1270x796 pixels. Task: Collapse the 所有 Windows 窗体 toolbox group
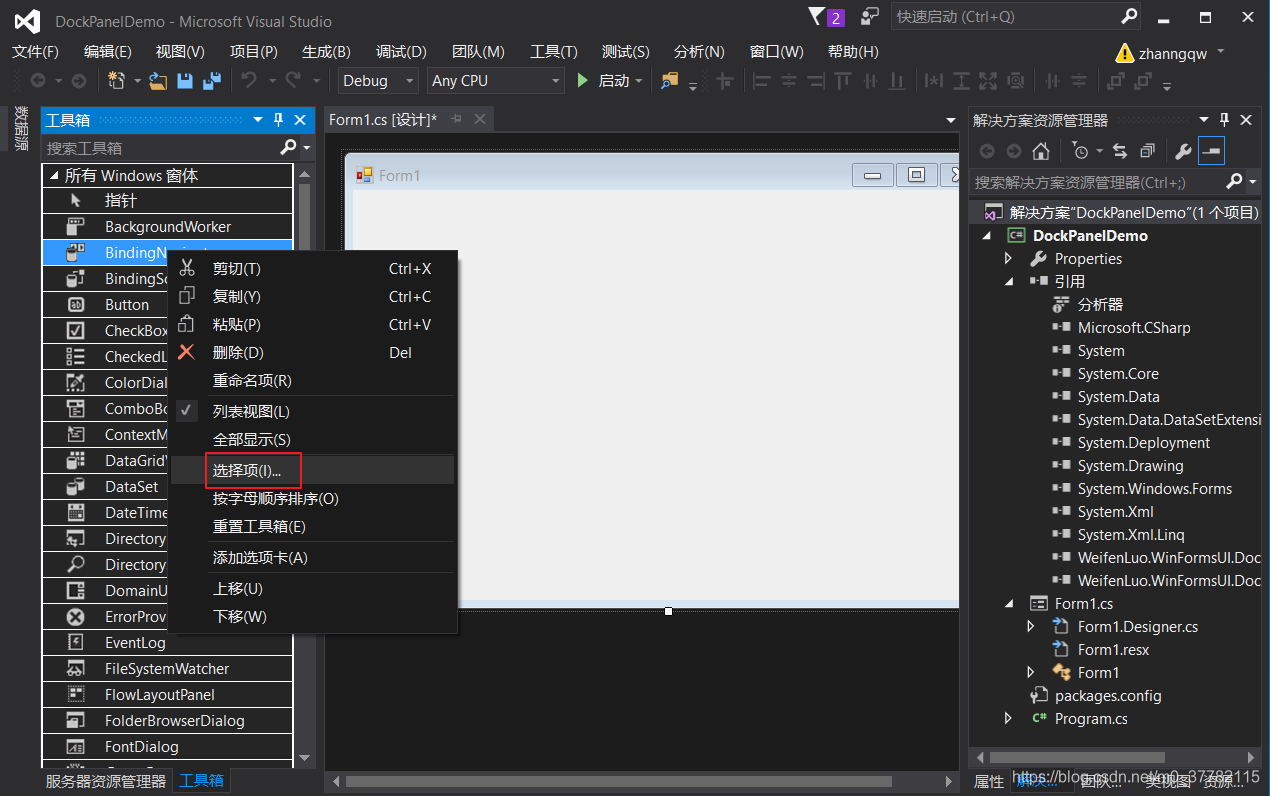point(53,176)
